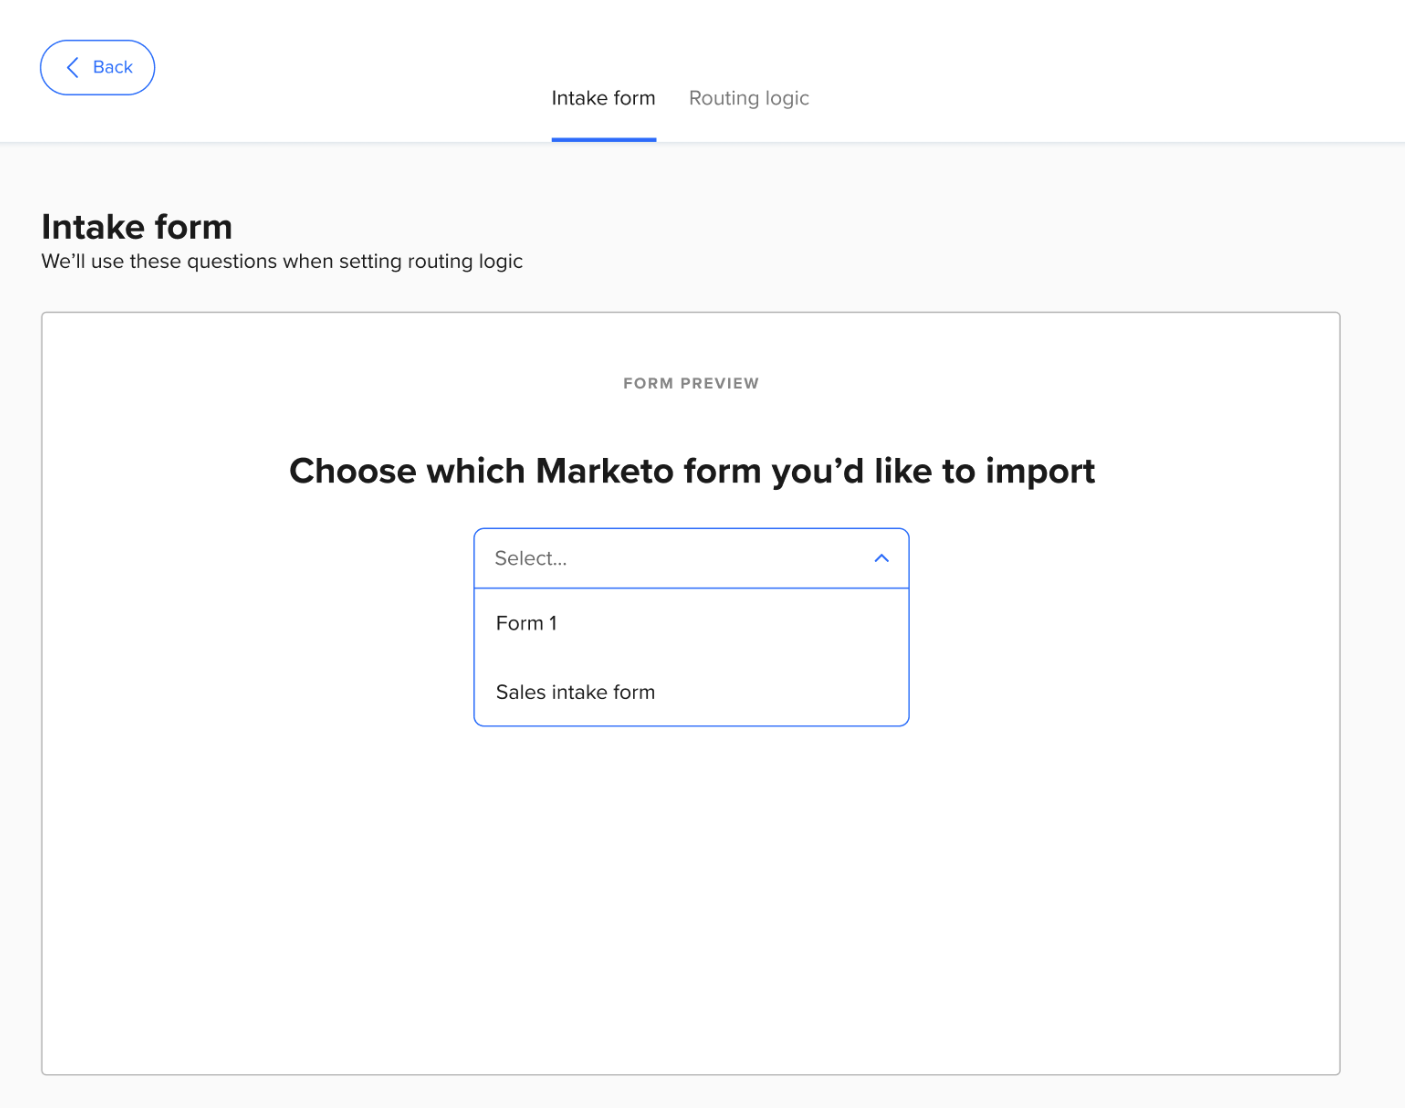Click the word Marketo in the heading

point(604,471)
